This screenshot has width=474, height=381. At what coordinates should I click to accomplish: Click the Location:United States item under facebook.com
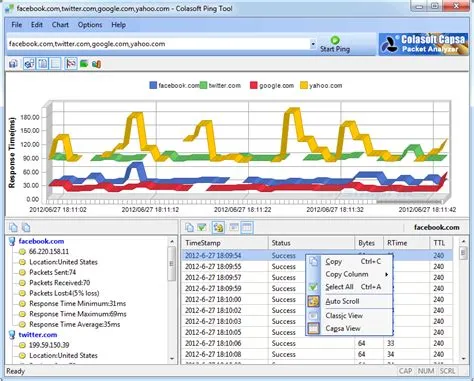pos(63,262)
